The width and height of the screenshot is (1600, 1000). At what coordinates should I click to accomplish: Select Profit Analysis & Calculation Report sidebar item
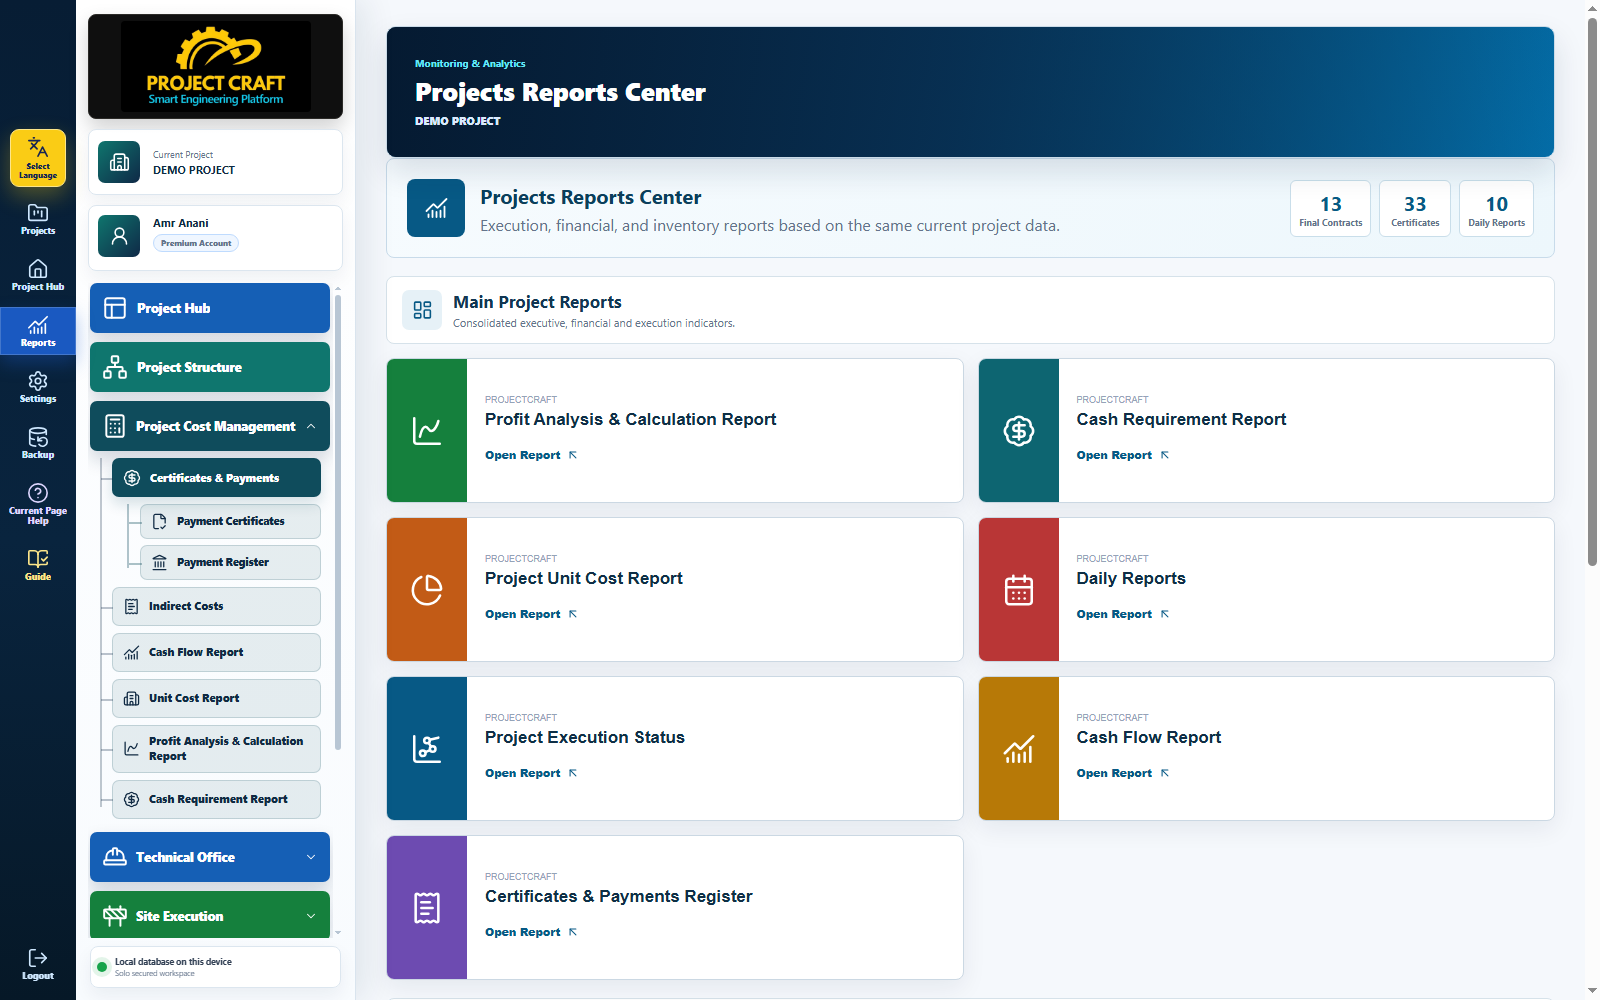216,749
